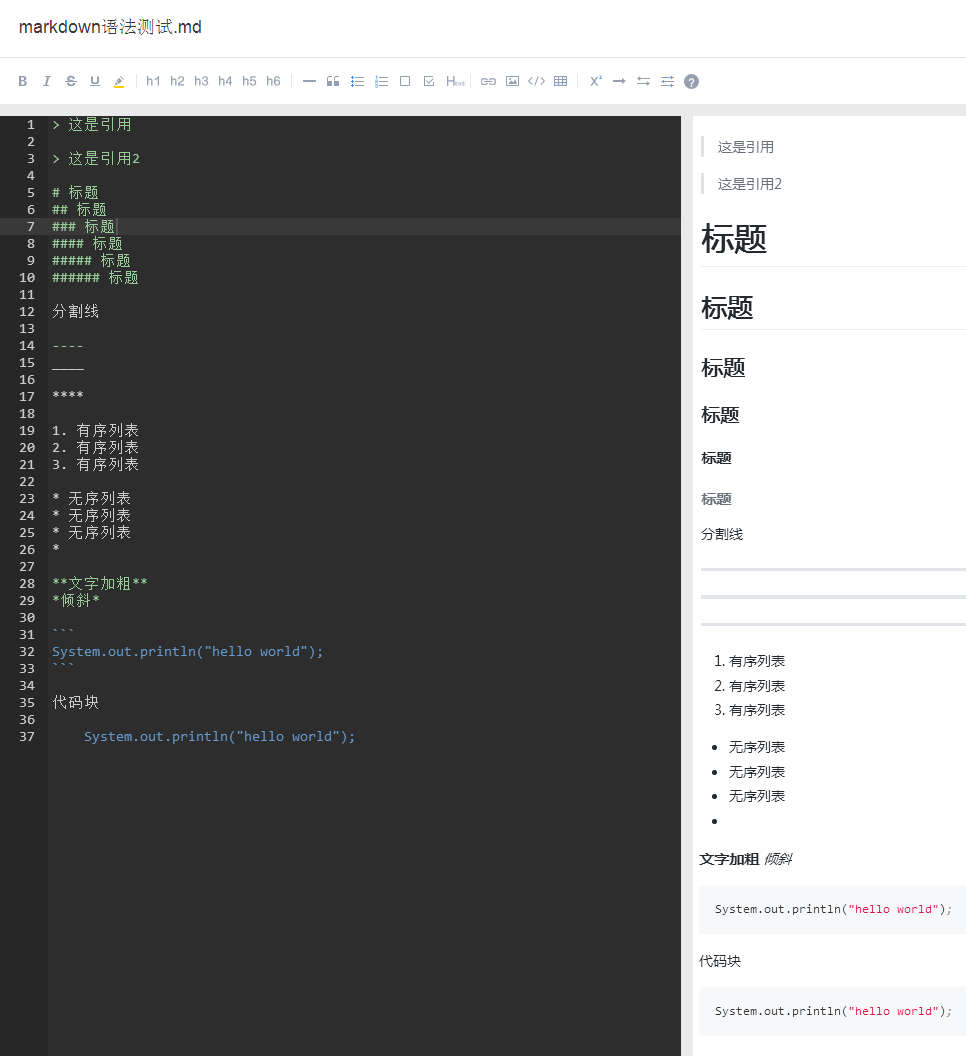Insert a horizontal rule divider
The image size is (966, 1056).
pos(309,81)
